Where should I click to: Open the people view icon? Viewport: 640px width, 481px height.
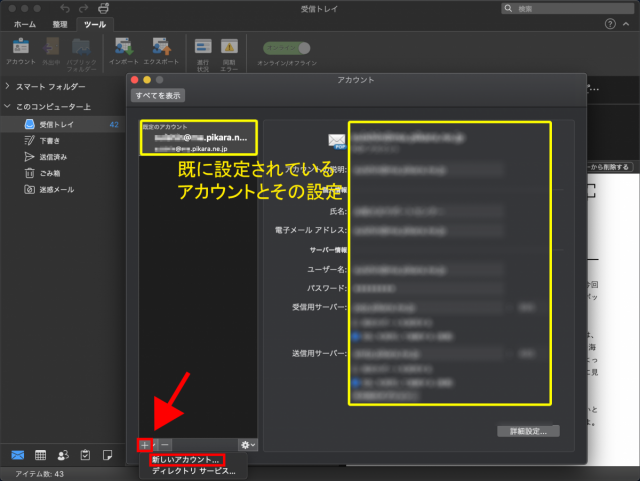pyautogui.click(x=63, y=454)
